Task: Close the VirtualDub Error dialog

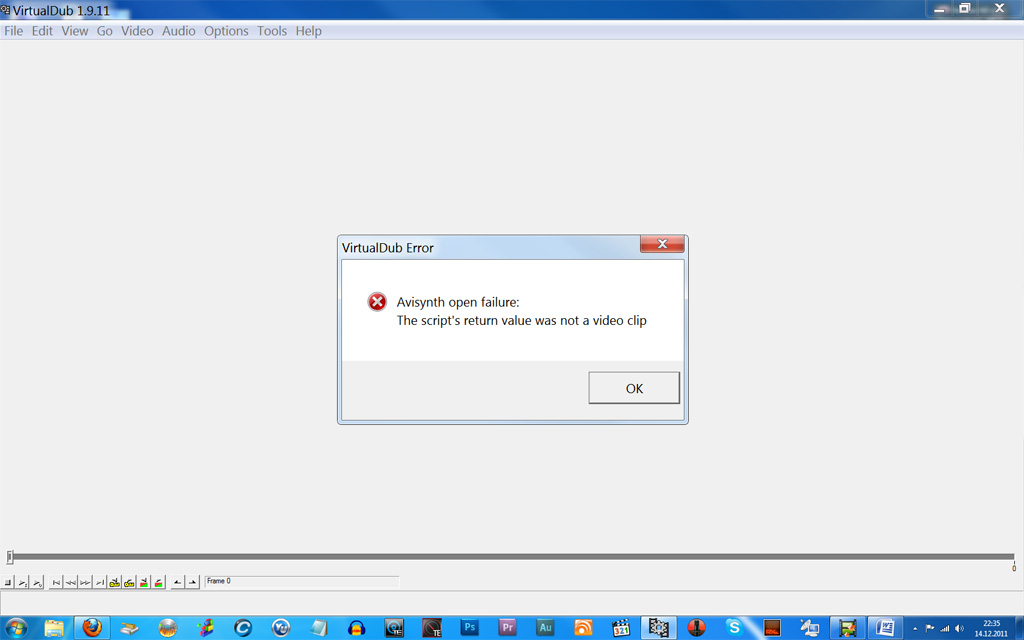Action: [662, 244]
